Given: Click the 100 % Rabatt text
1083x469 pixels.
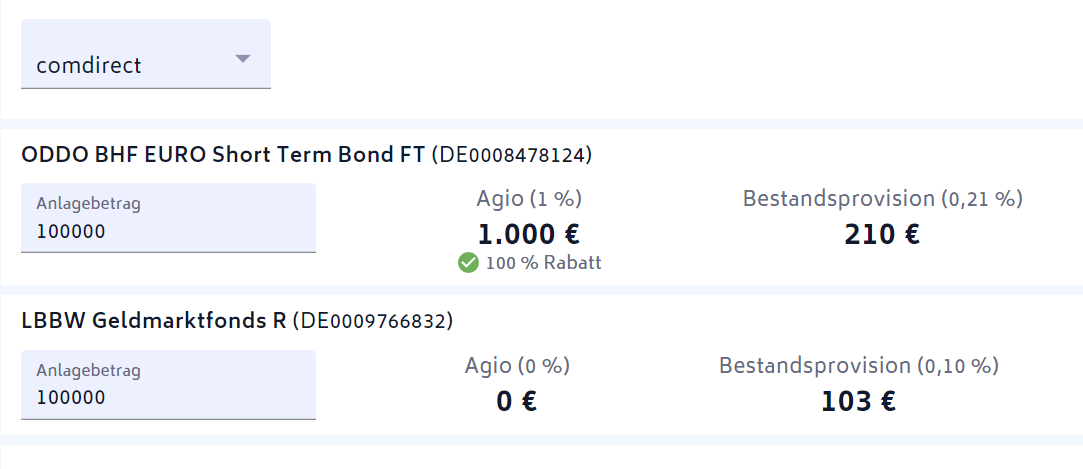Looking at the screenshot, I should pos(543,263).
